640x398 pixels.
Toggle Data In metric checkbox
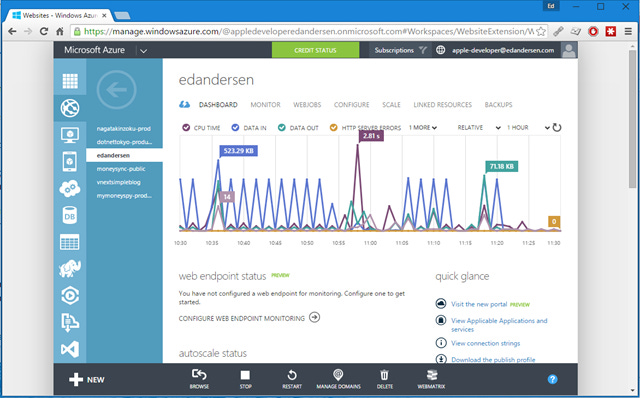235,127
